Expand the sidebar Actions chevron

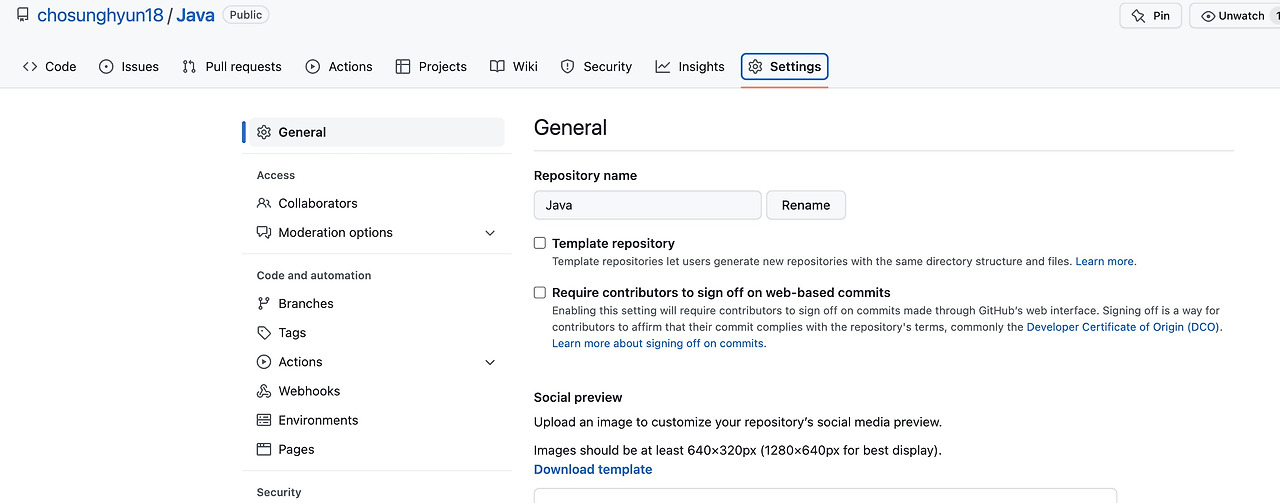point(490,362)
